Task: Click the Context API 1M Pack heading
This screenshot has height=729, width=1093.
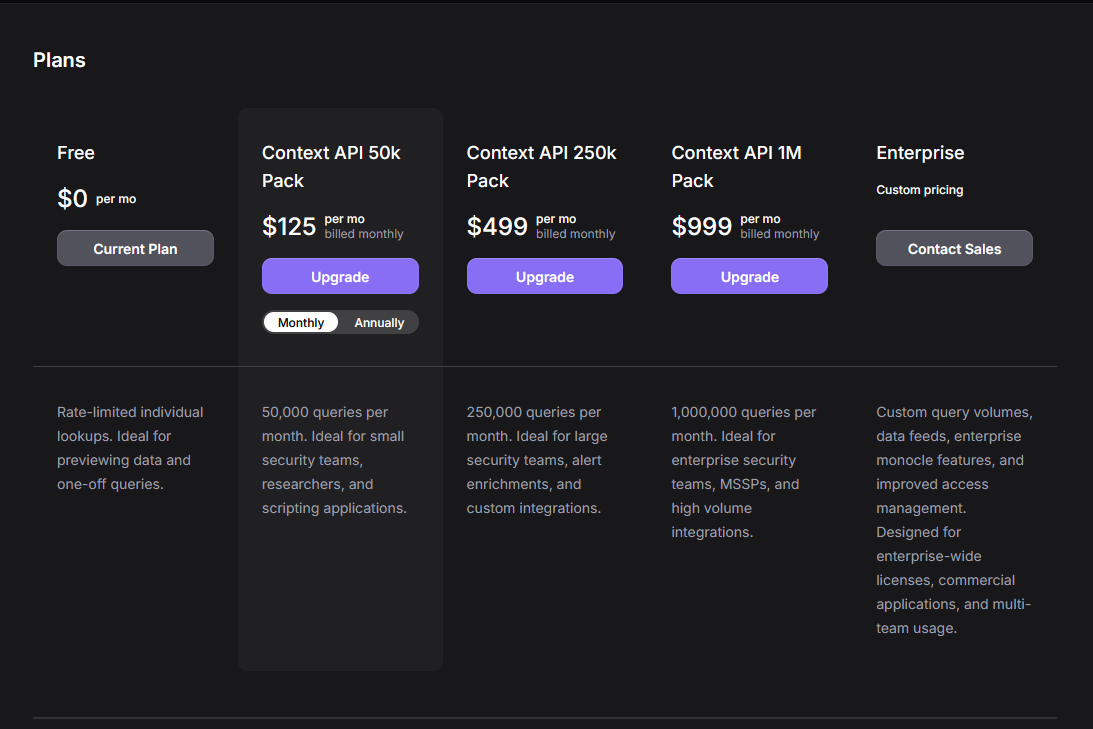Action: click(736, 167)
